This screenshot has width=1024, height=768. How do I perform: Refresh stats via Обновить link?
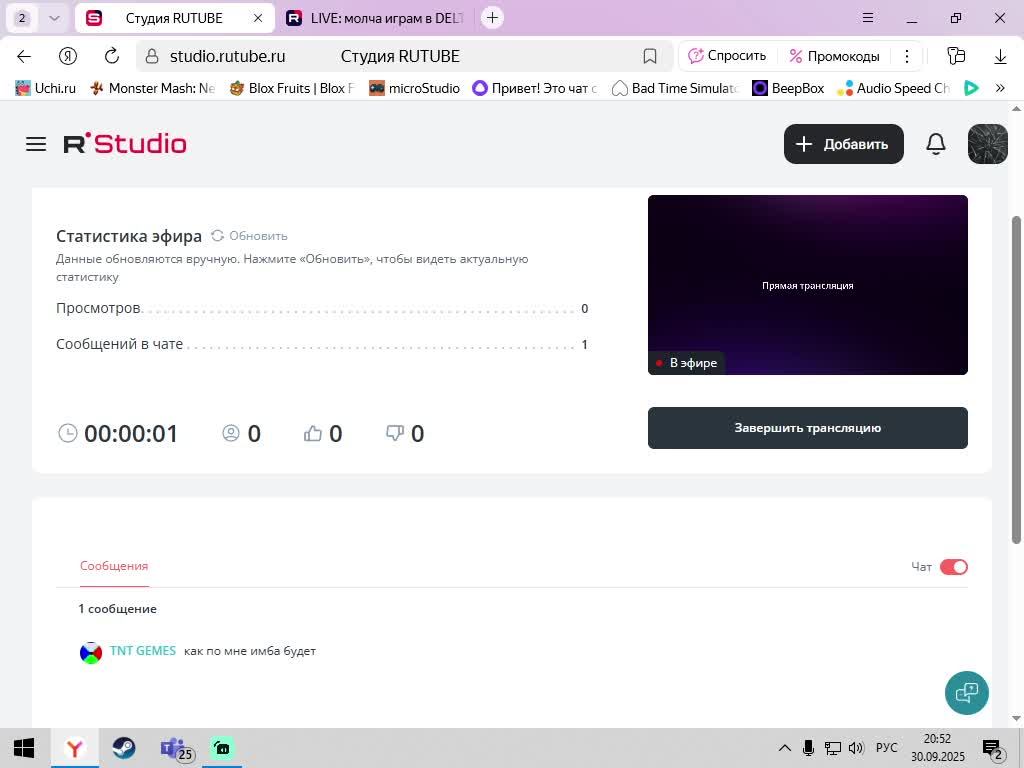[x=249, y=236]
